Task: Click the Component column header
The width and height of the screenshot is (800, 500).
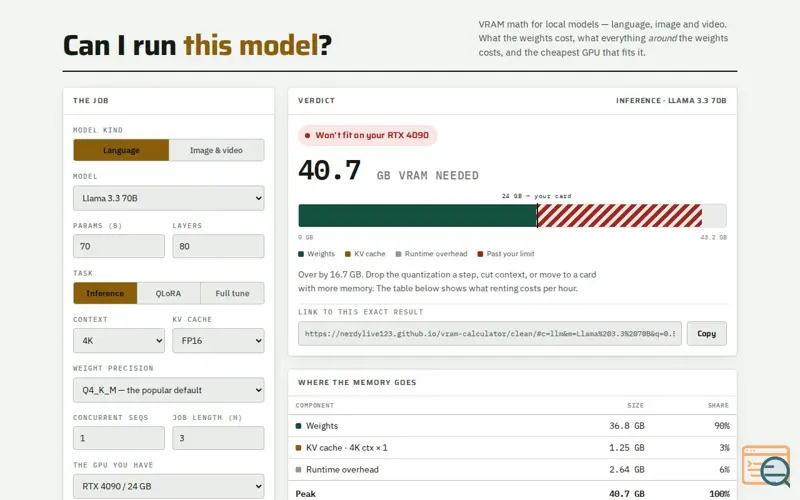Action: pyautogui.click(x=315, y=405)
